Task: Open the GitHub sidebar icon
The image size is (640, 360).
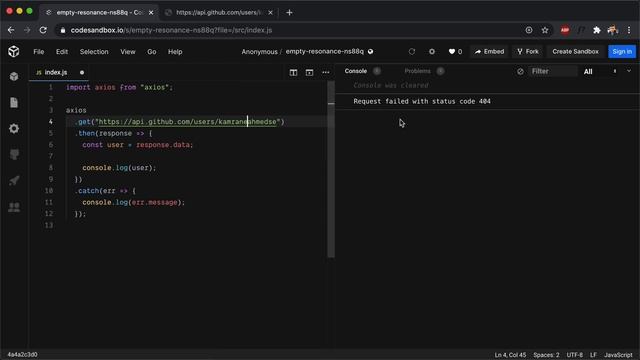Action: pyautogui.click(x=14, y=155)
